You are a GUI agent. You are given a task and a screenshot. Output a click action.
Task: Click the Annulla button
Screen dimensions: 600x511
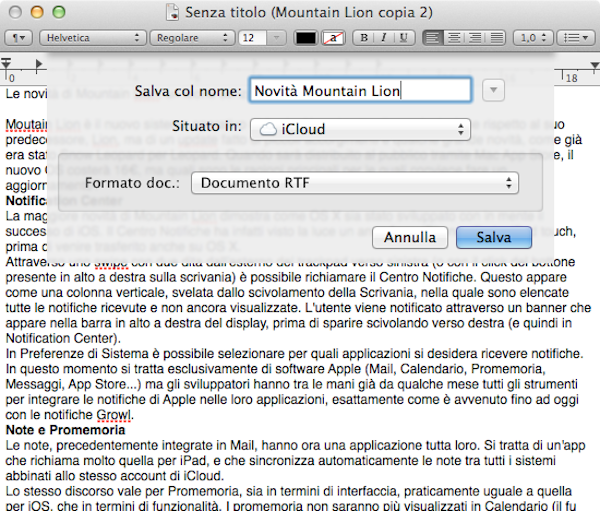click(x=410, y=237)
